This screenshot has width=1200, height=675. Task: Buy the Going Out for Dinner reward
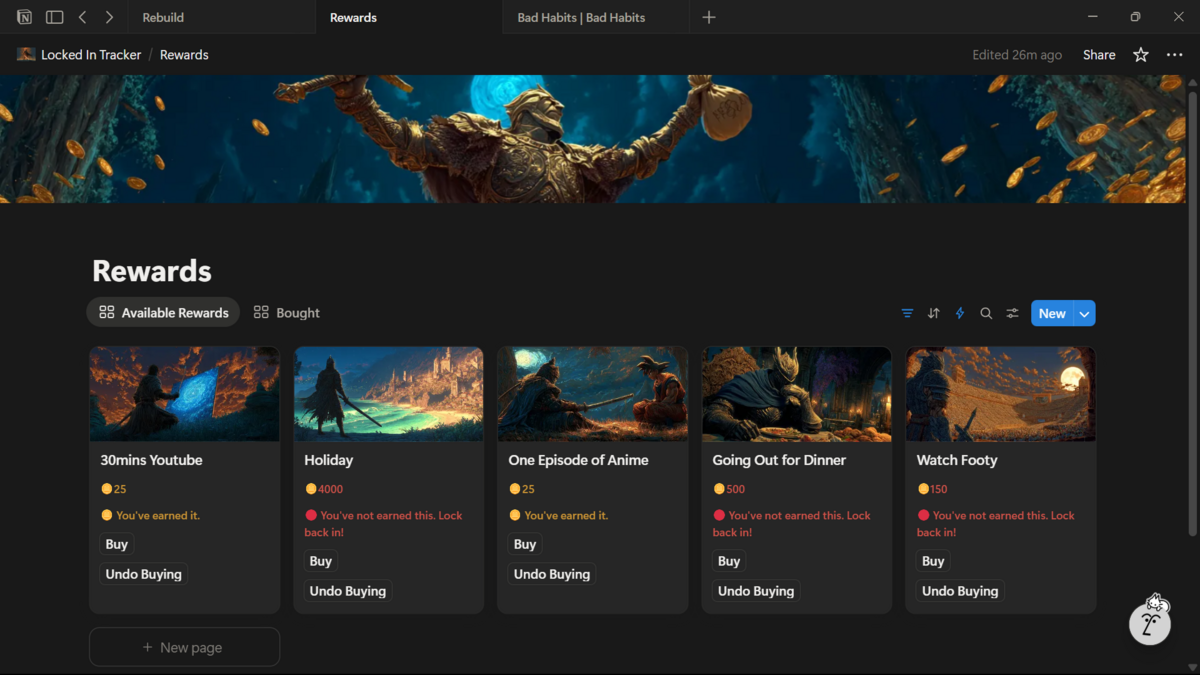pos(729,561)
